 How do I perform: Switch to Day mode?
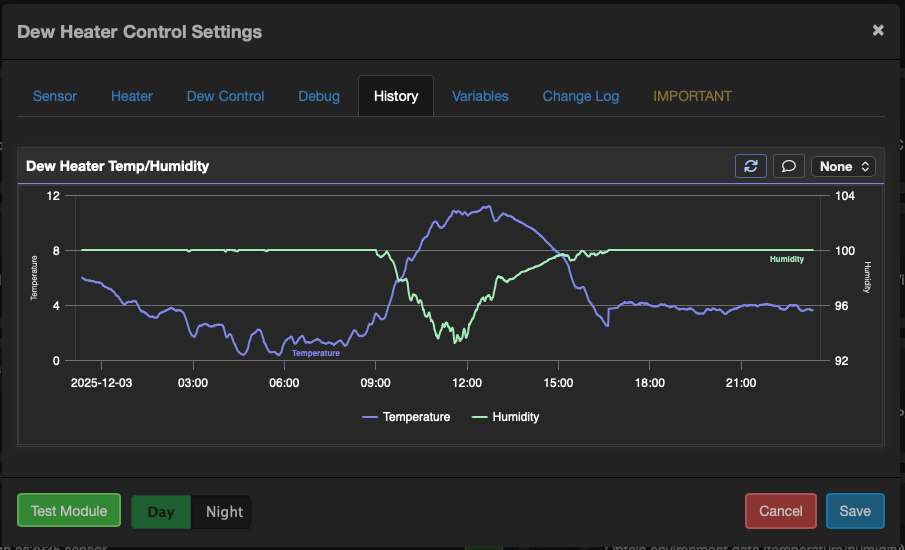161,511
